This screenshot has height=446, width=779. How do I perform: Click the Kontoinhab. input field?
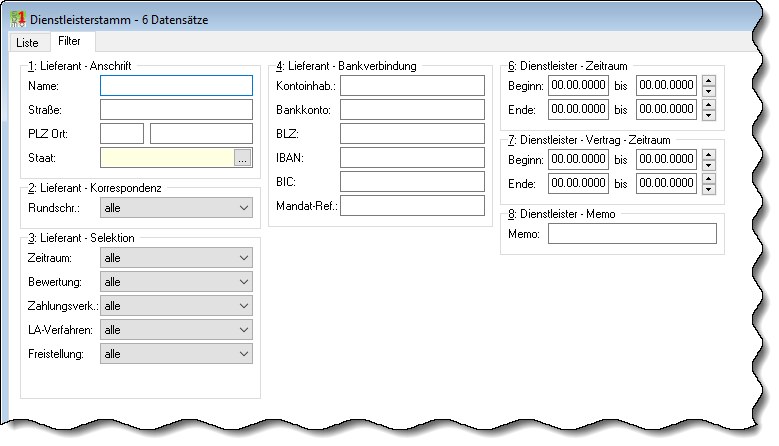(x=412, y=85)
